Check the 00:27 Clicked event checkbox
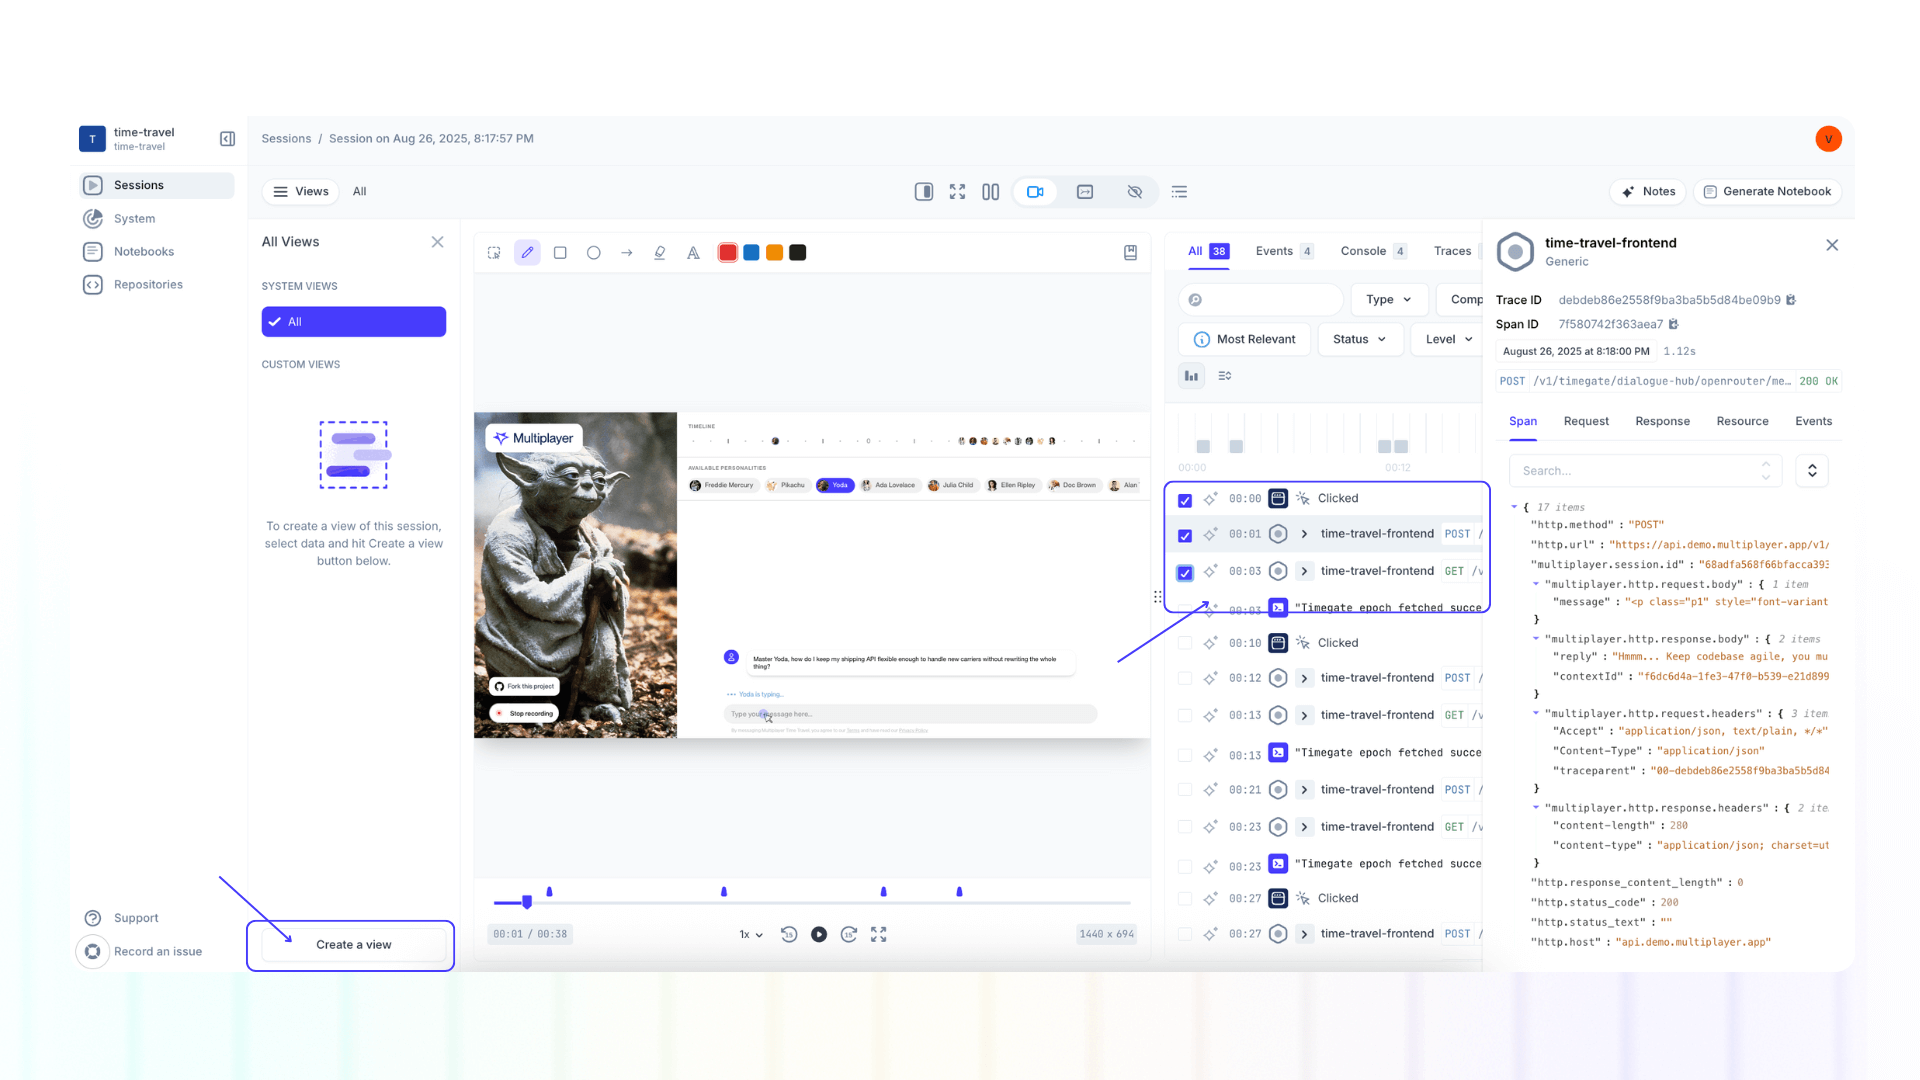 pos(1185,898)
